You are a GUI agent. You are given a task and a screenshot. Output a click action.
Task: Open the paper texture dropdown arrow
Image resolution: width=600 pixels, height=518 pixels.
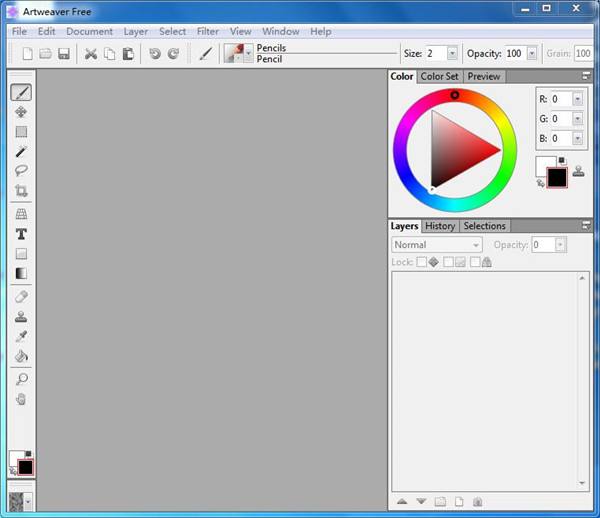click(x=28, y=501)
